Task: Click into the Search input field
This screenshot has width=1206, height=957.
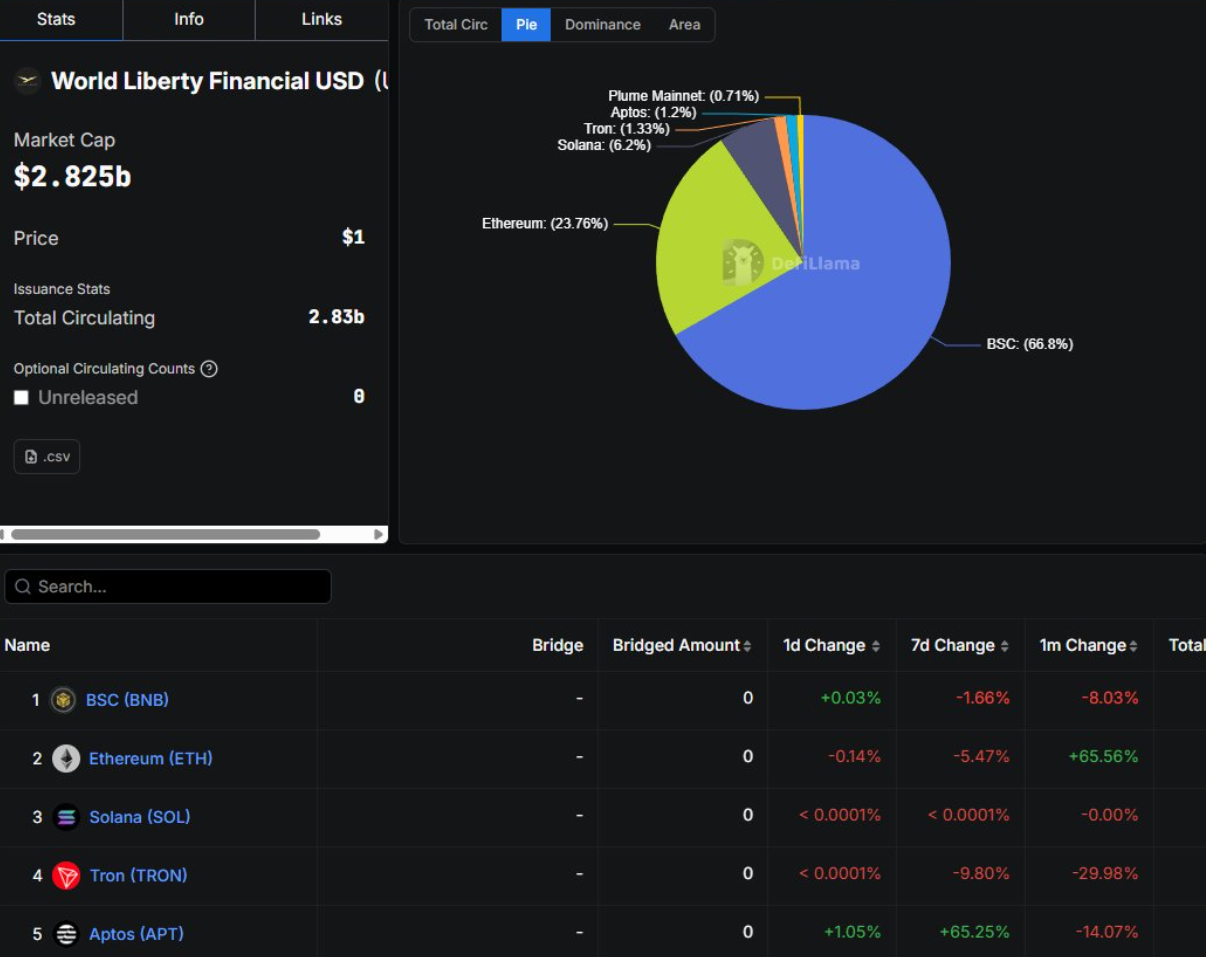Action: pyautogui.click(x=180, y=587)
